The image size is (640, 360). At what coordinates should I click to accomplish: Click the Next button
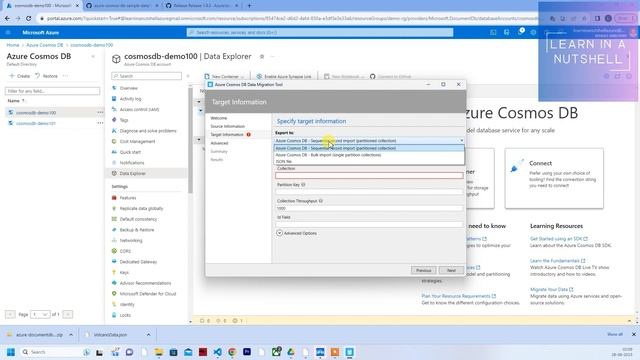451,270
